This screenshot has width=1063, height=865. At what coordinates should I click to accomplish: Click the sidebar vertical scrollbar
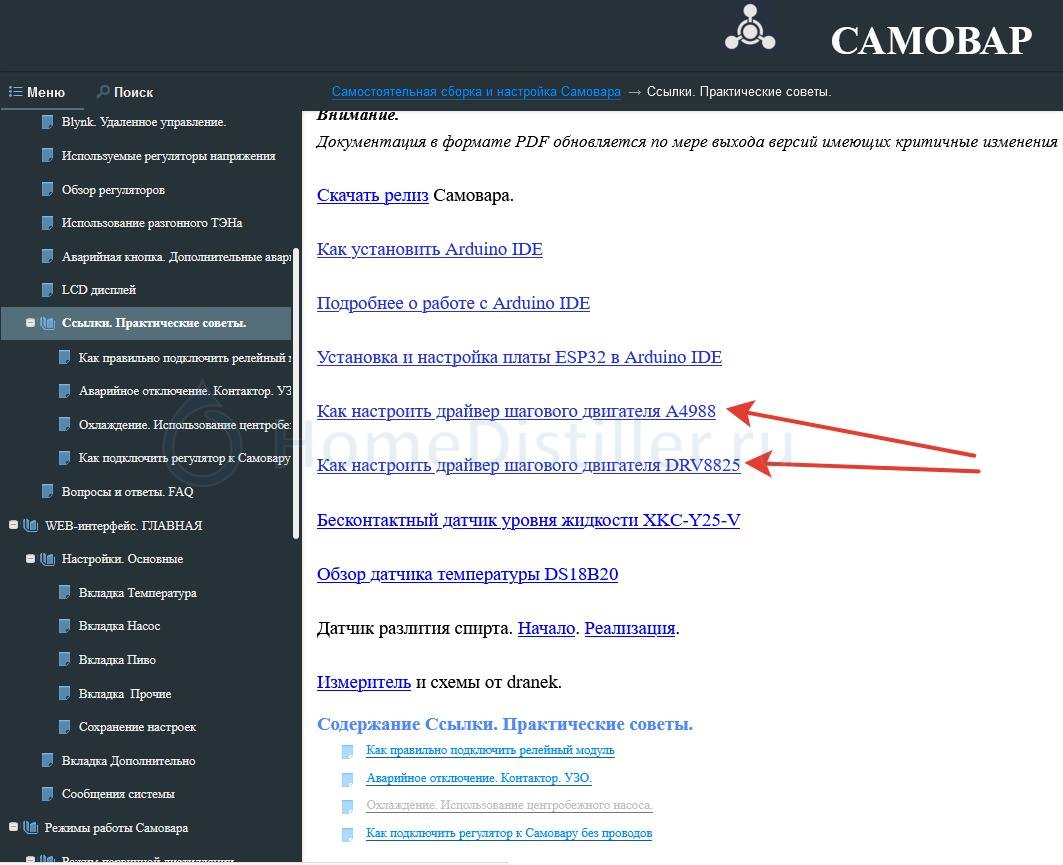pos(296,393)
